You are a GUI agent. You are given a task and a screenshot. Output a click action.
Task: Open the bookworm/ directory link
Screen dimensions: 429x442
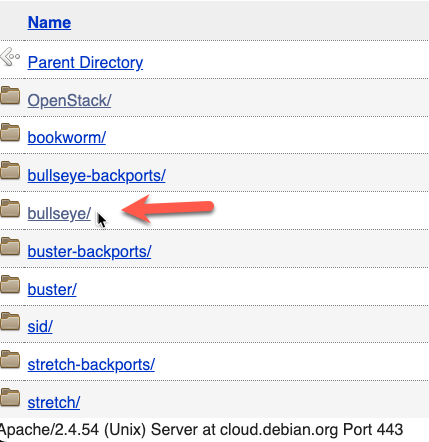pos(67,138)
